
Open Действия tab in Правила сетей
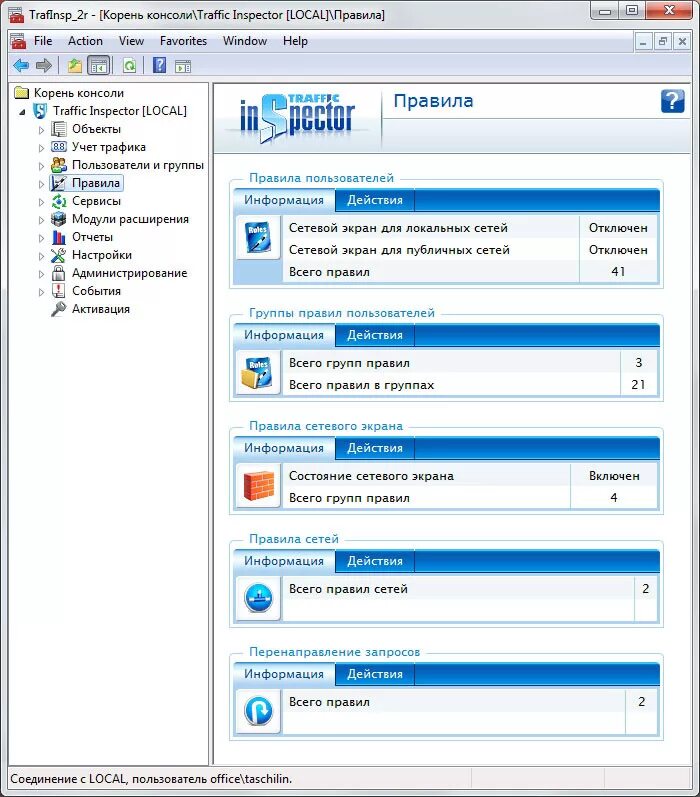click(375, 561)
